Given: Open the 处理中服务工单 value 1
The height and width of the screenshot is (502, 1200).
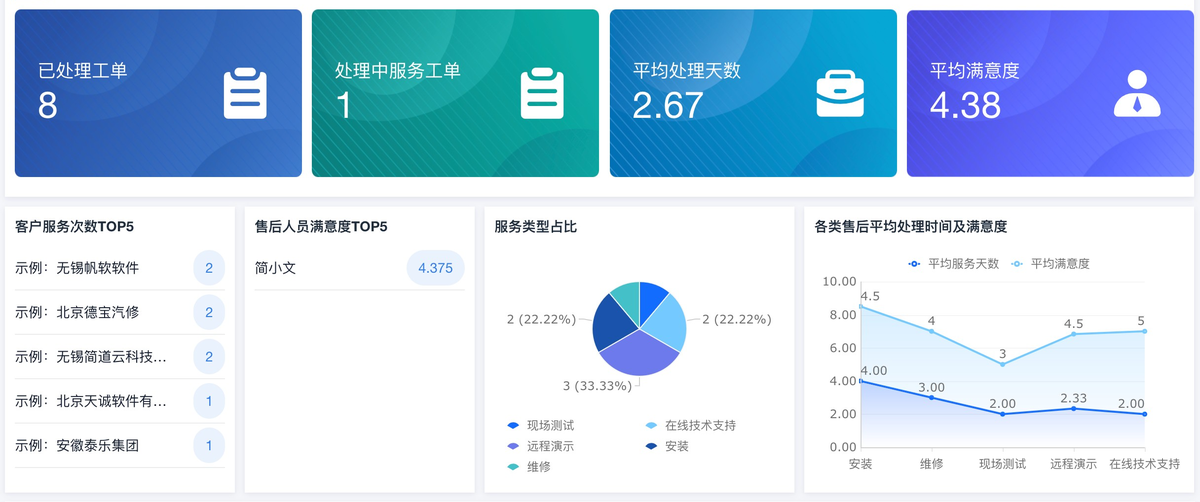Looking at the screenshot, I should pos(344,105).
